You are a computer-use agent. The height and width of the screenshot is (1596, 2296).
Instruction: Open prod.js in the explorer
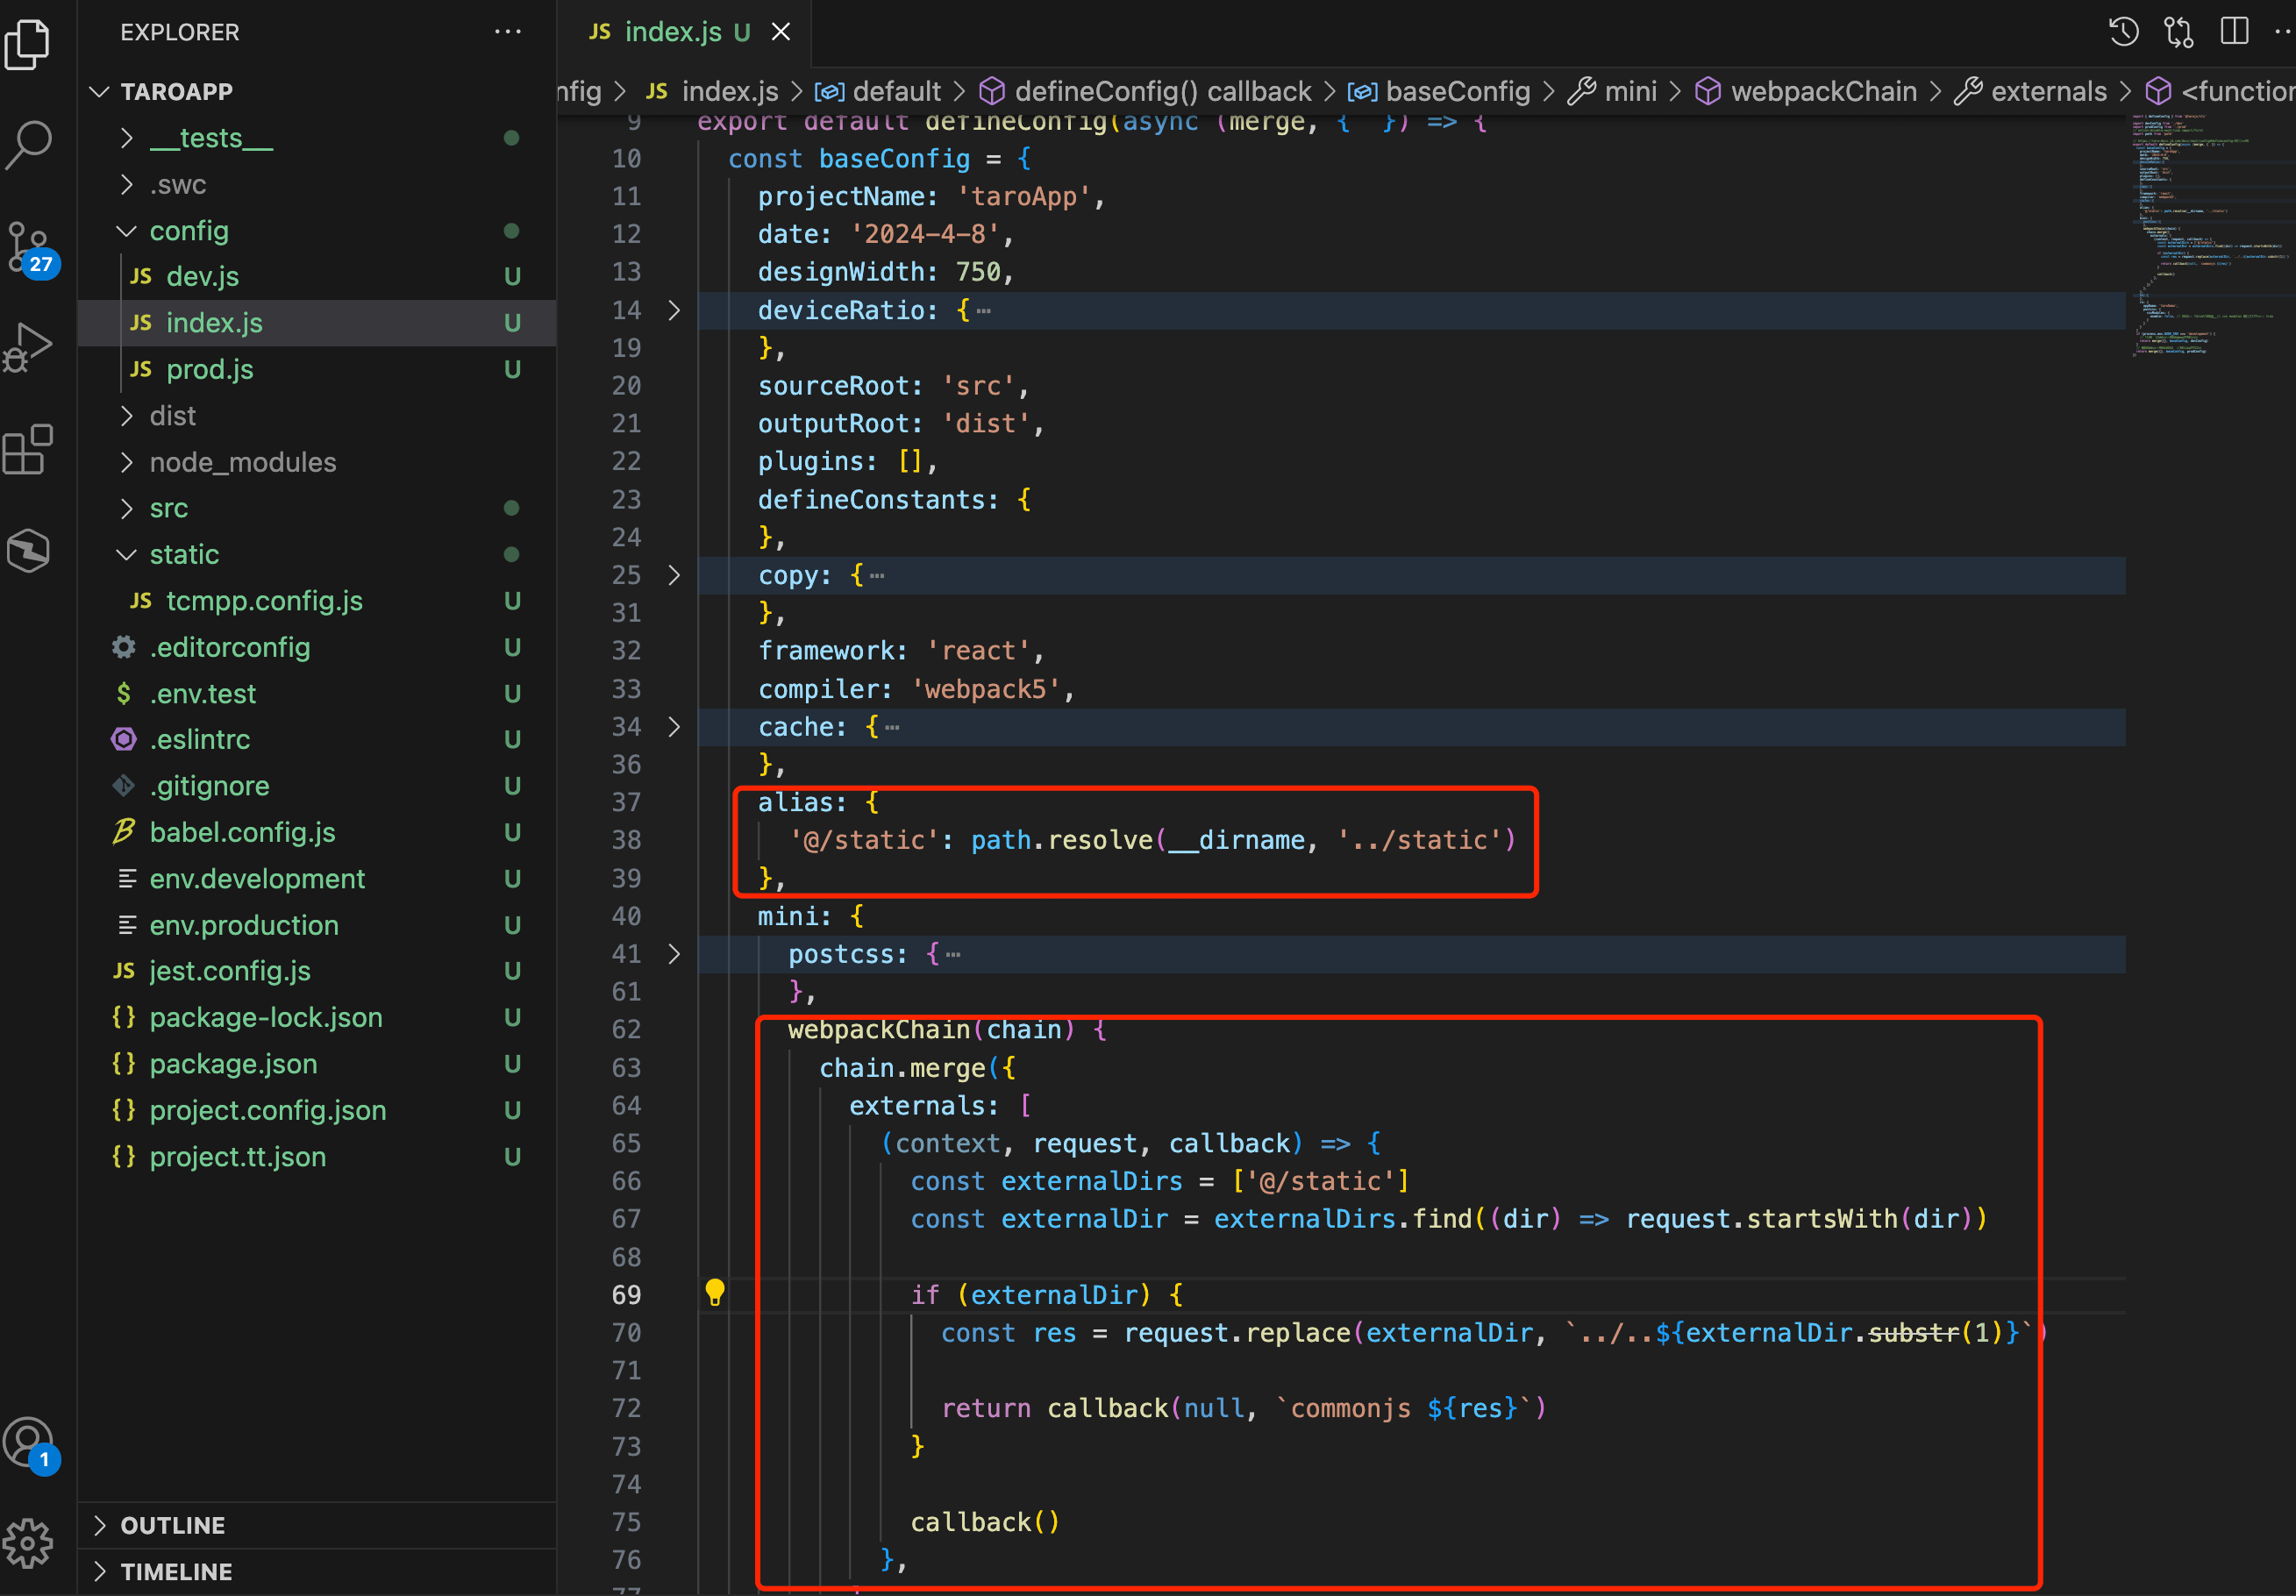[x=209, y=369]
